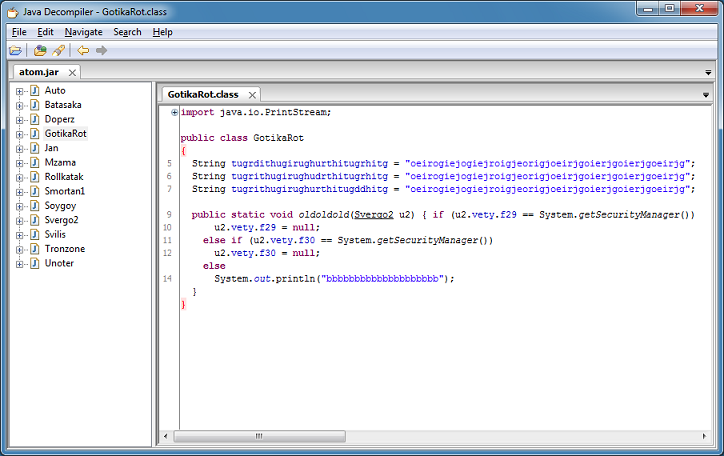Viewport: 724px width, 456px height.
Task: Minimize the Java Decompiler window
Action: 648,8
